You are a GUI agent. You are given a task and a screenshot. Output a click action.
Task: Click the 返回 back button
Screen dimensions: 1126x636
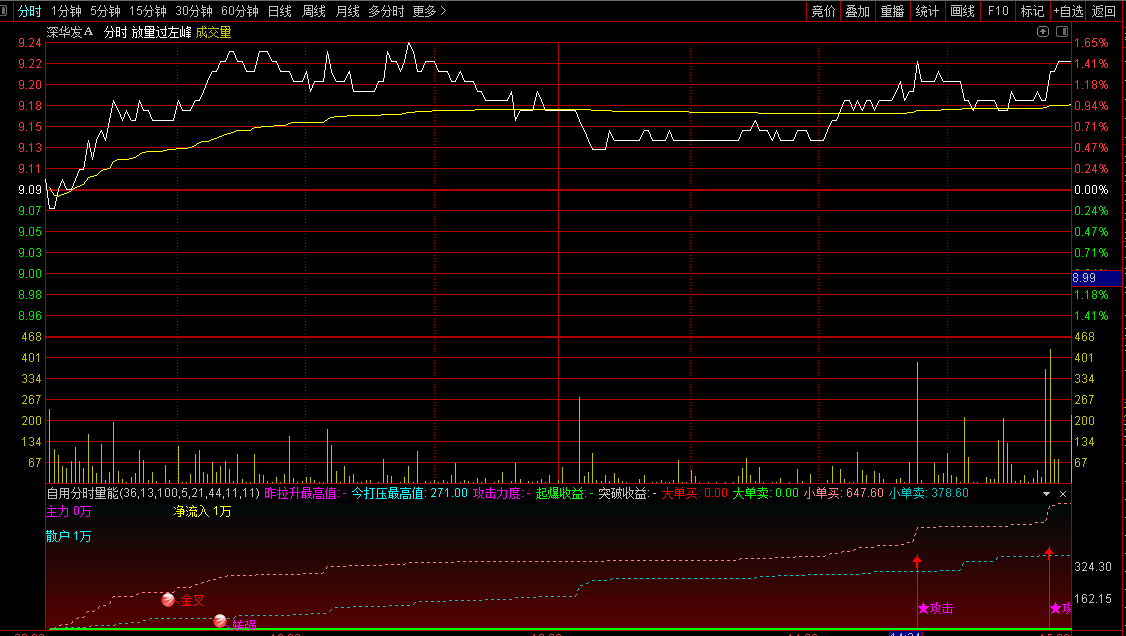pyautogui.click(x=1104, y=11)
